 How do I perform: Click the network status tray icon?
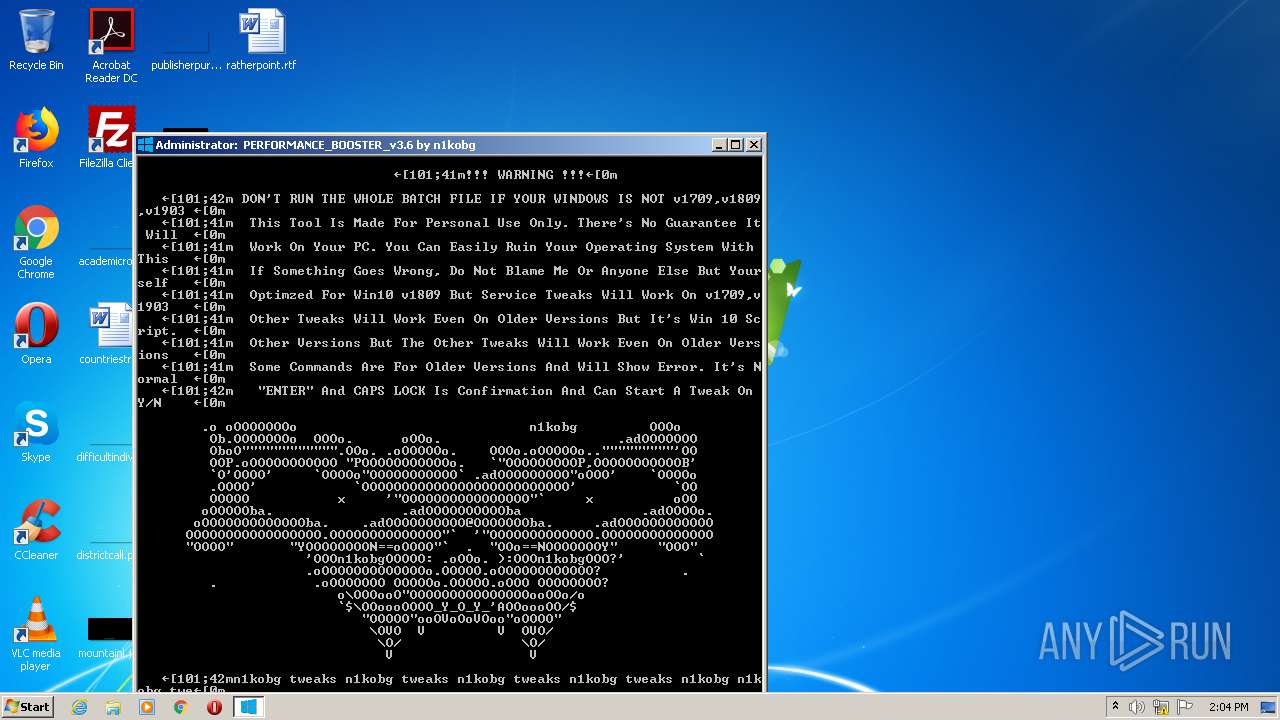click(1161, 707)
